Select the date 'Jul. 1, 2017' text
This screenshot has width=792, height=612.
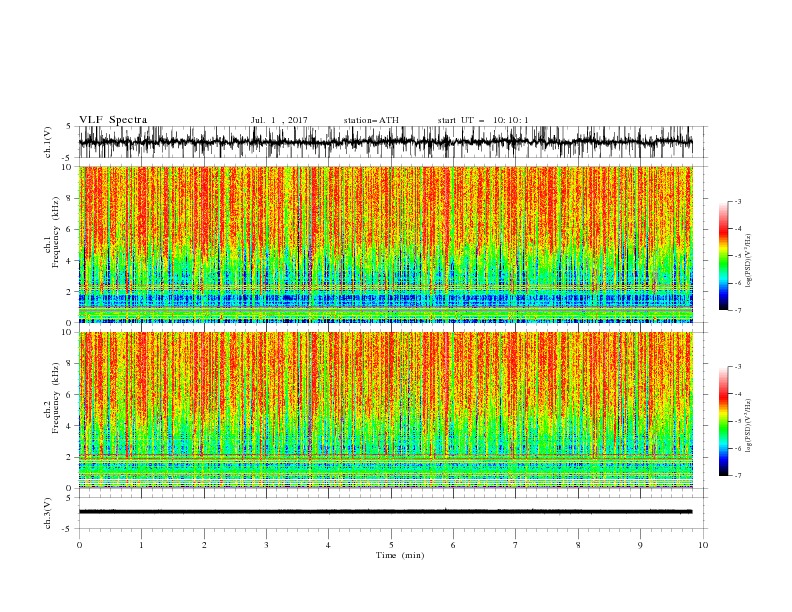279,120
